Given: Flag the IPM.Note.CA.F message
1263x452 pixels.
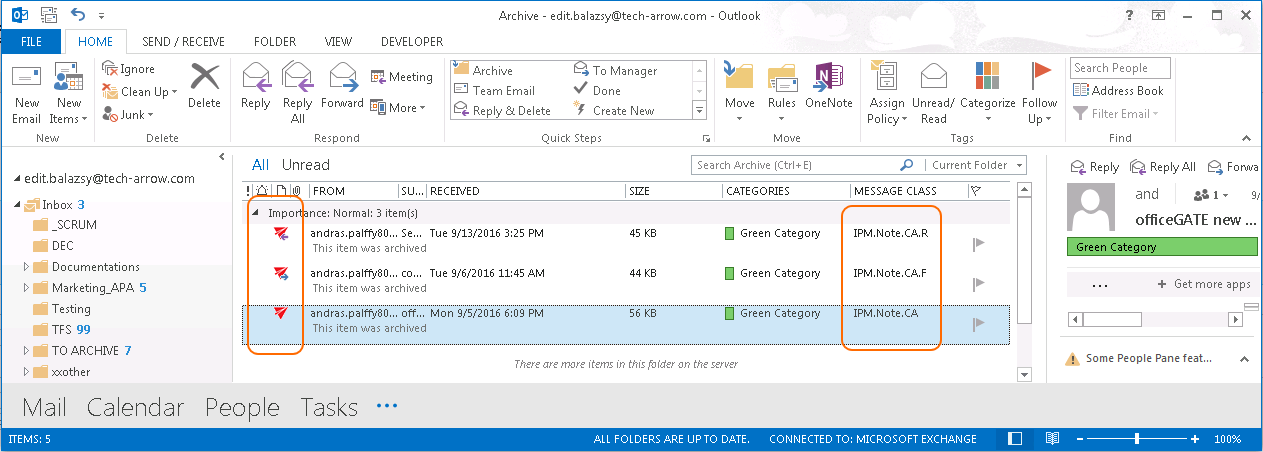Looking at the screenshot, I should pyautogui.click(x=979, y=284).
